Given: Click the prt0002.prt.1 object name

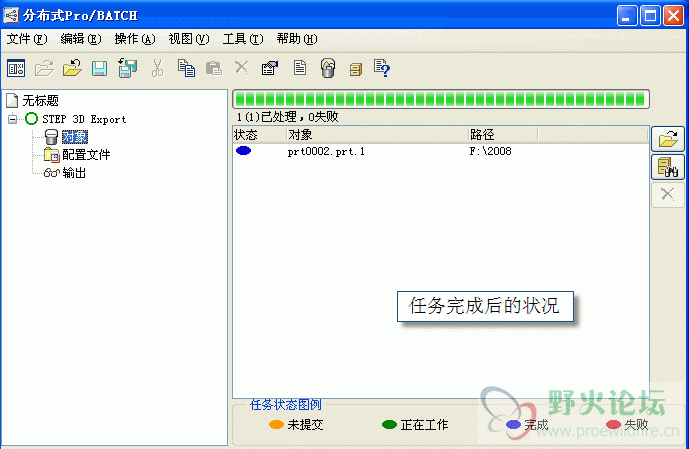Looking at the screenshot, I should point(326,152).
